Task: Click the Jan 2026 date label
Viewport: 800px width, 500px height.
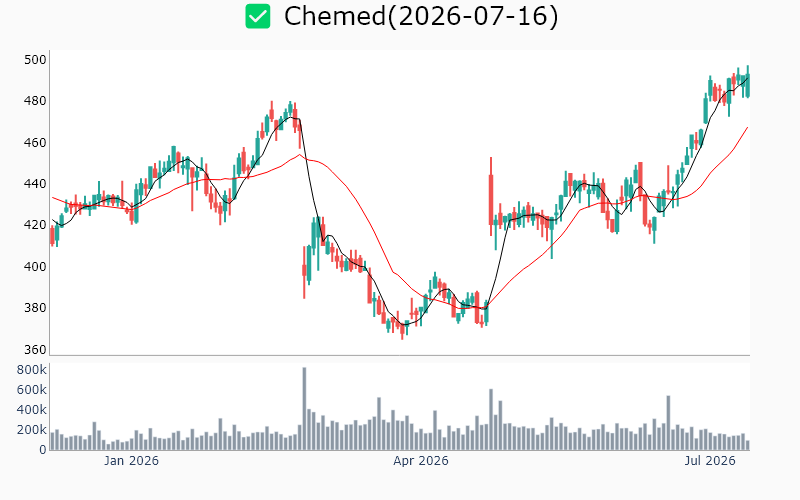Action: click(131, 461)
